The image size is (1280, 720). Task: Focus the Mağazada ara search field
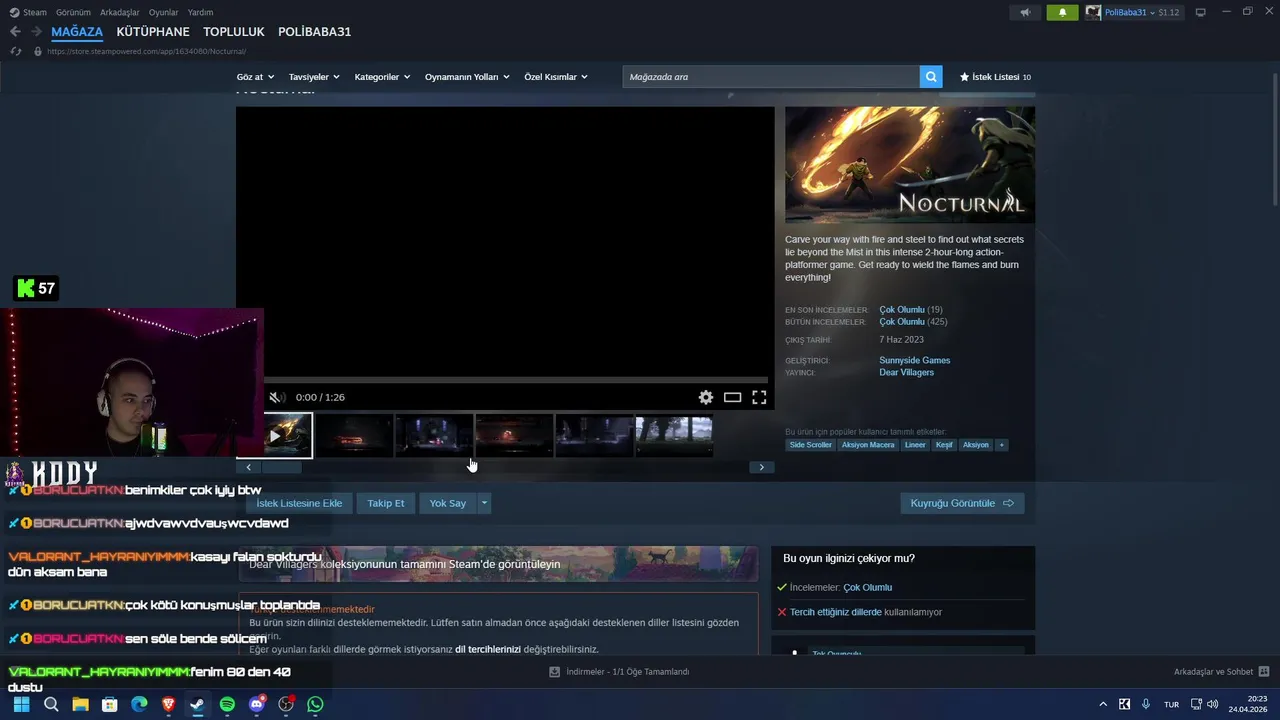click(x=771, y=77)
